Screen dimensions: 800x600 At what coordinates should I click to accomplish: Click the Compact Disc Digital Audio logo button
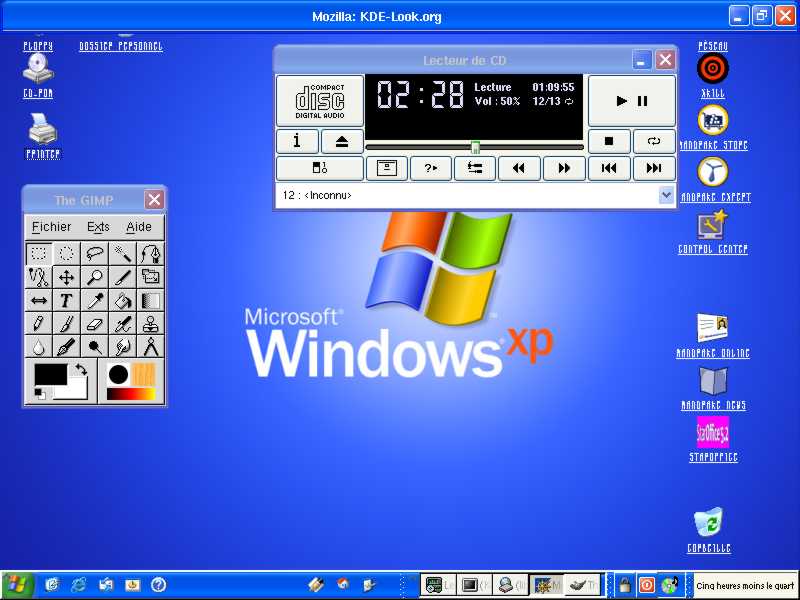[320, 101]
